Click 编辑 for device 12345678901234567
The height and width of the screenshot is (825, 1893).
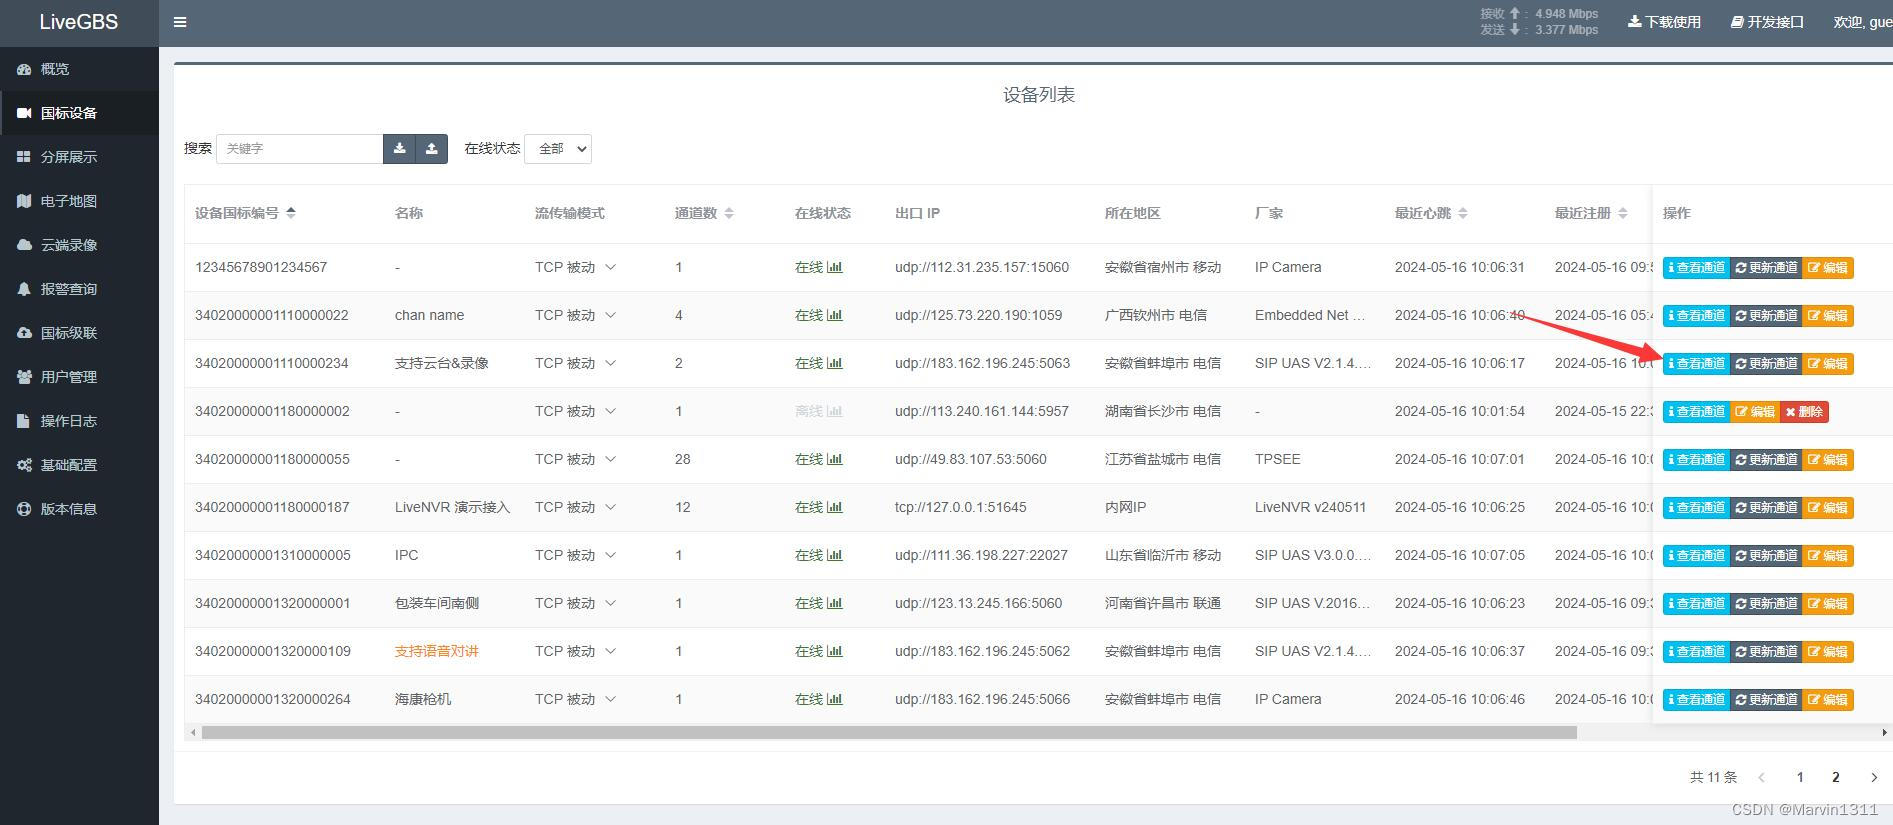[1828, 268]
